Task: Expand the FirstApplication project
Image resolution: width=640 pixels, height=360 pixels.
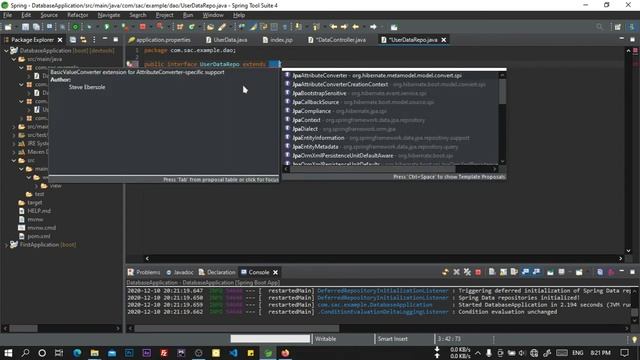Action: (x=6, y=245)
